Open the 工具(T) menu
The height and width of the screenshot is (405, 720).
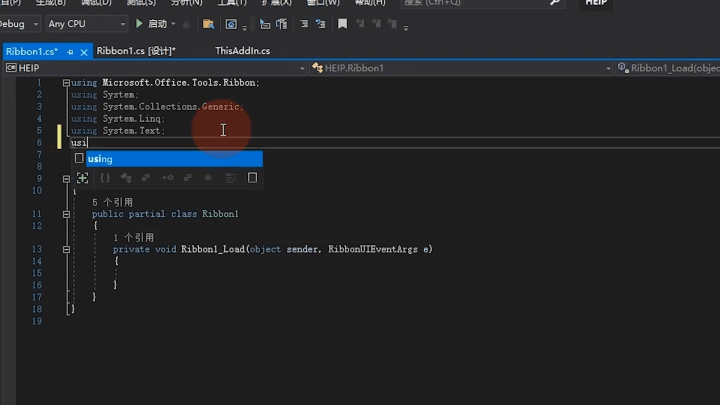point(232,3)
